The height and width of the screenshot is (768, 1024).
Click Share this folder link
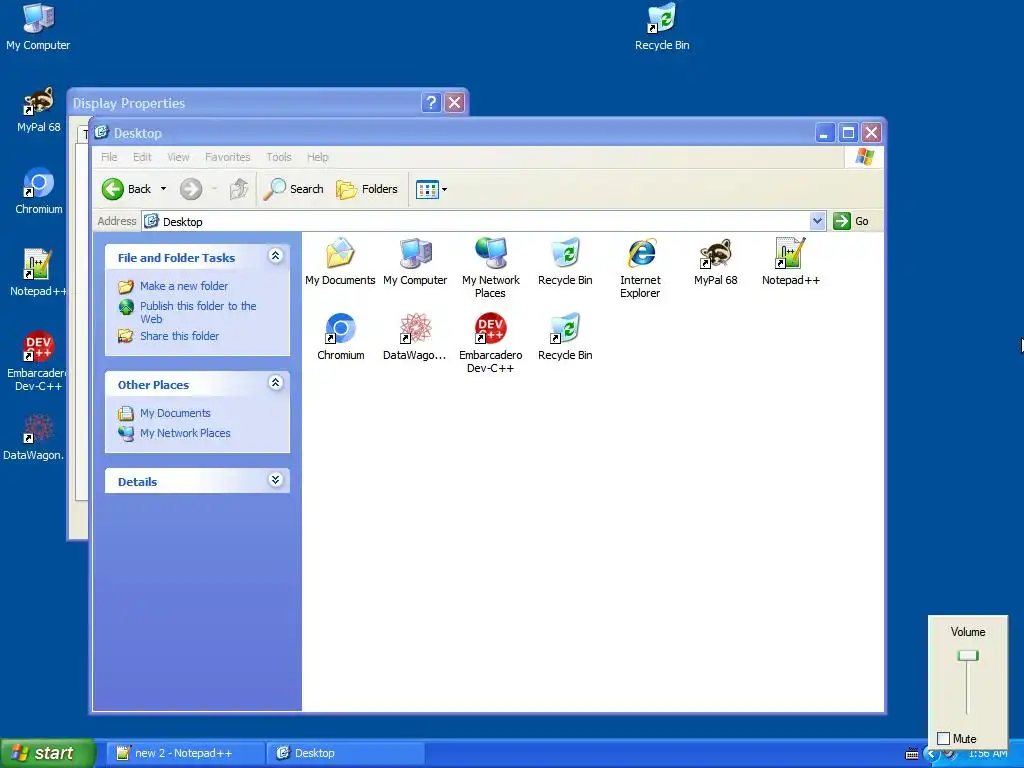pyautogui.click(x=180, y=336)
